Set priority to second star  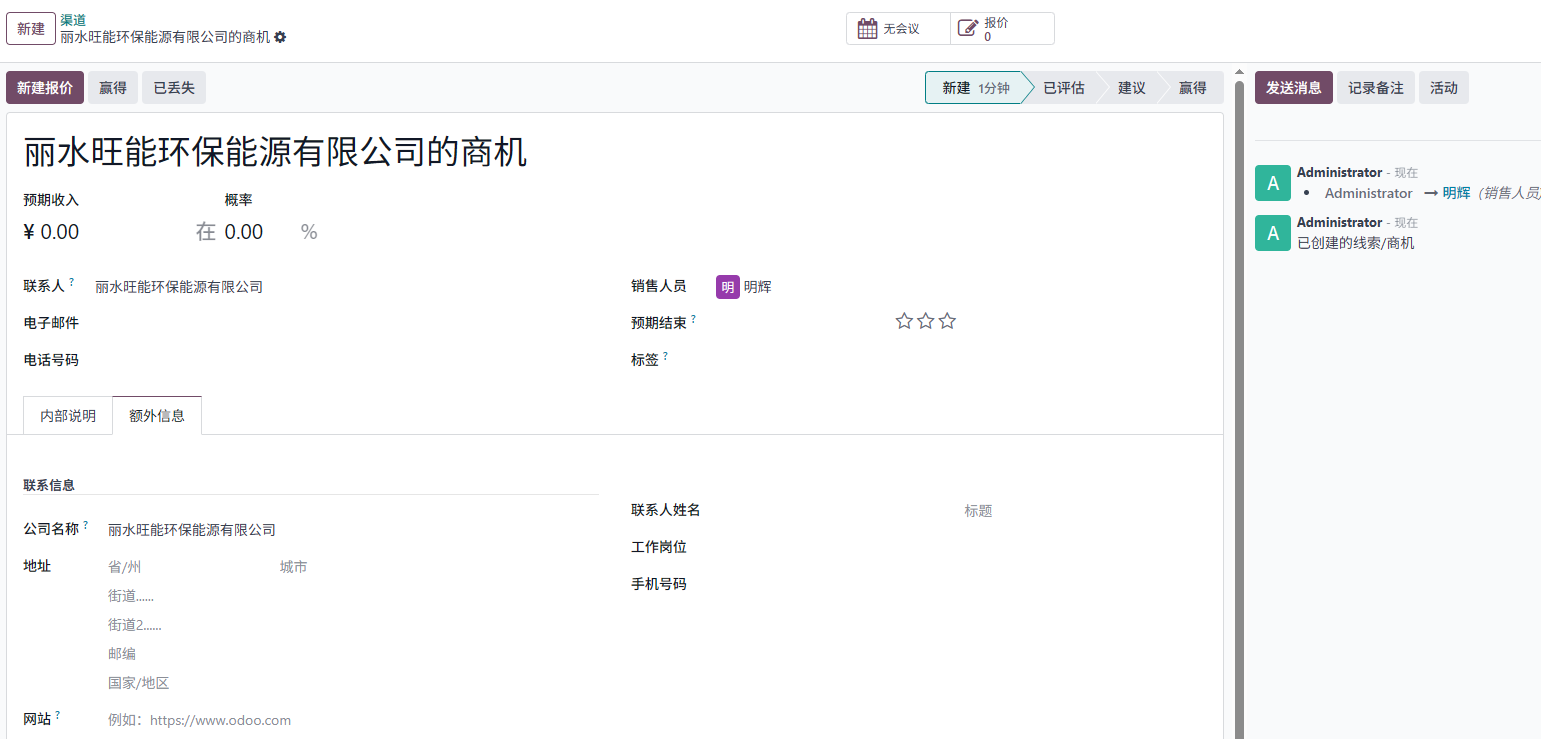tap(926, 321)
